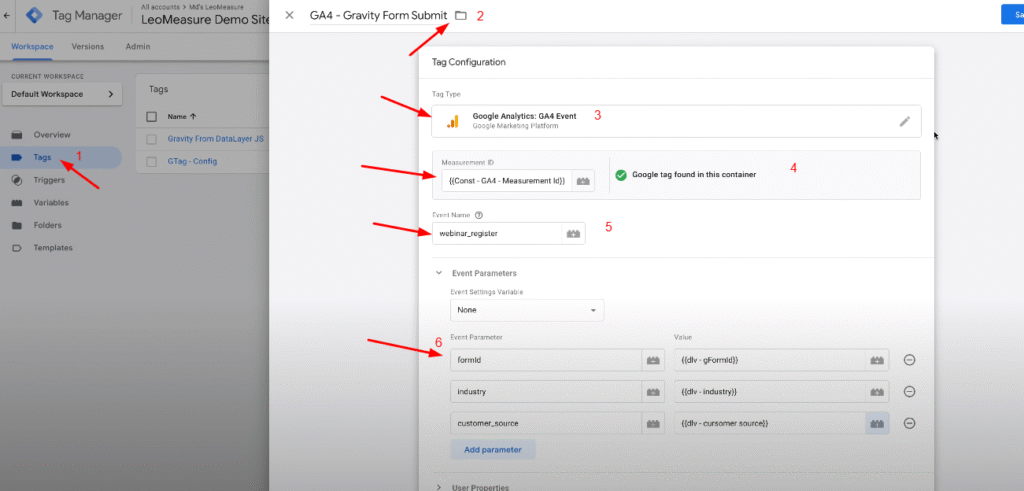Check the Gravity From DataLayer JS row checkbox

[152, 139]
